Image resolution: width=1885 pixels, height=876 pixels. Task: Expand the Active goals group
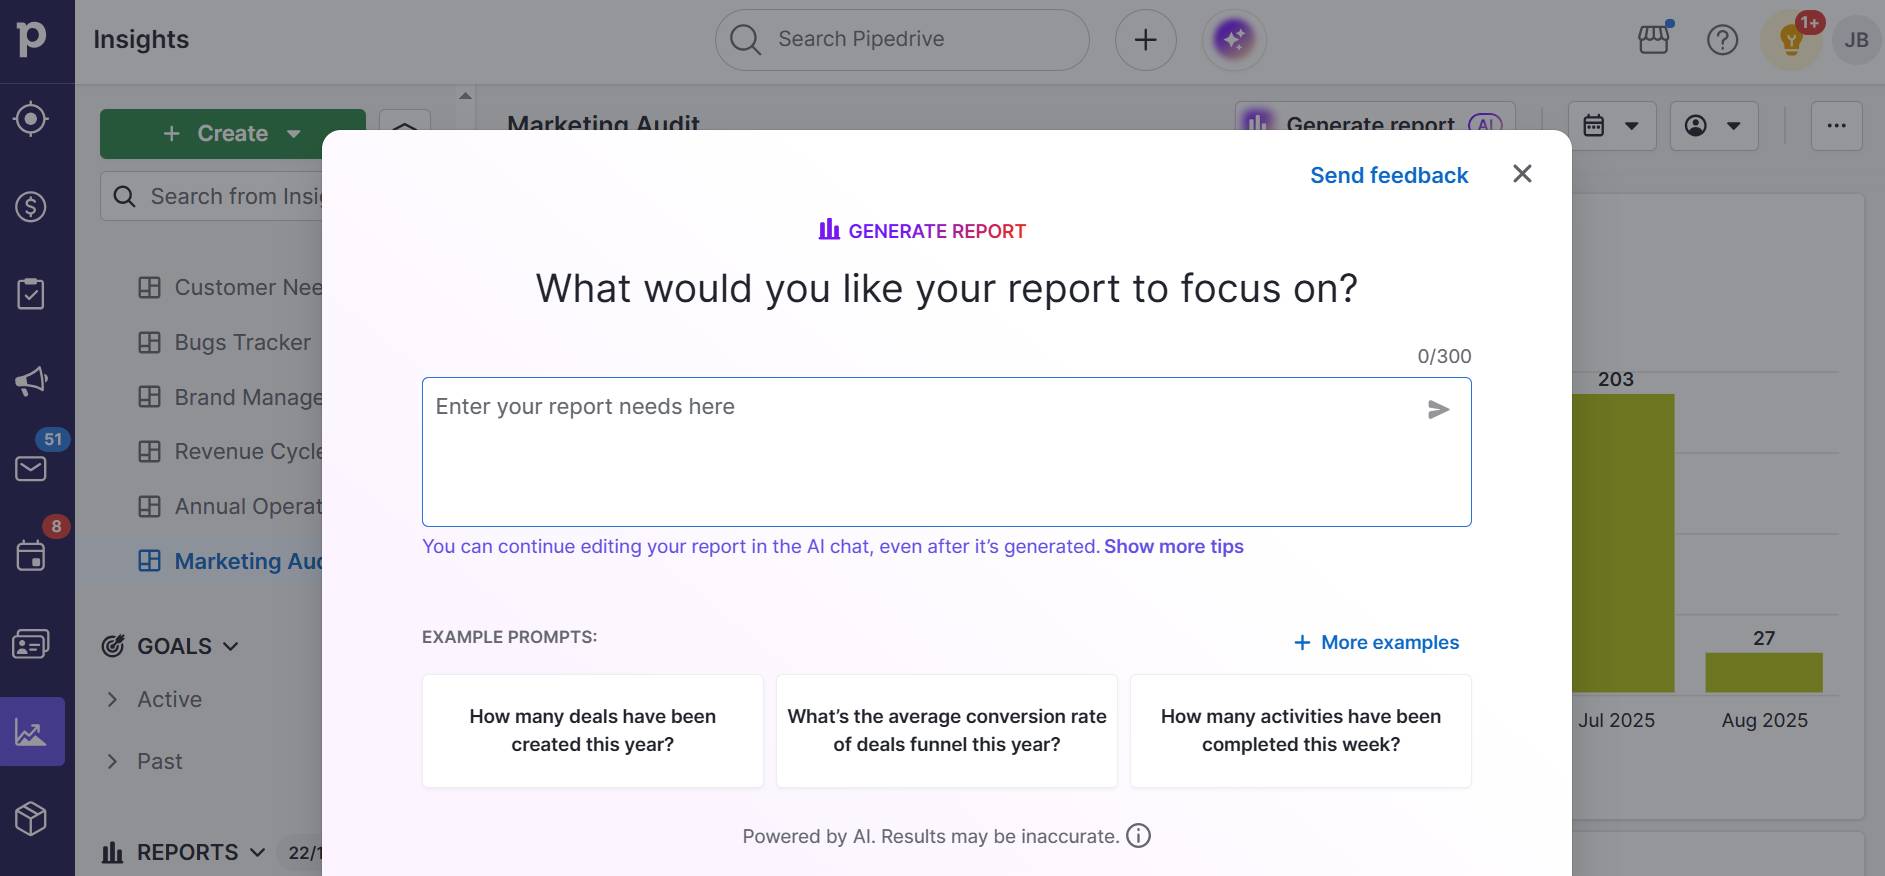[112, 700]
